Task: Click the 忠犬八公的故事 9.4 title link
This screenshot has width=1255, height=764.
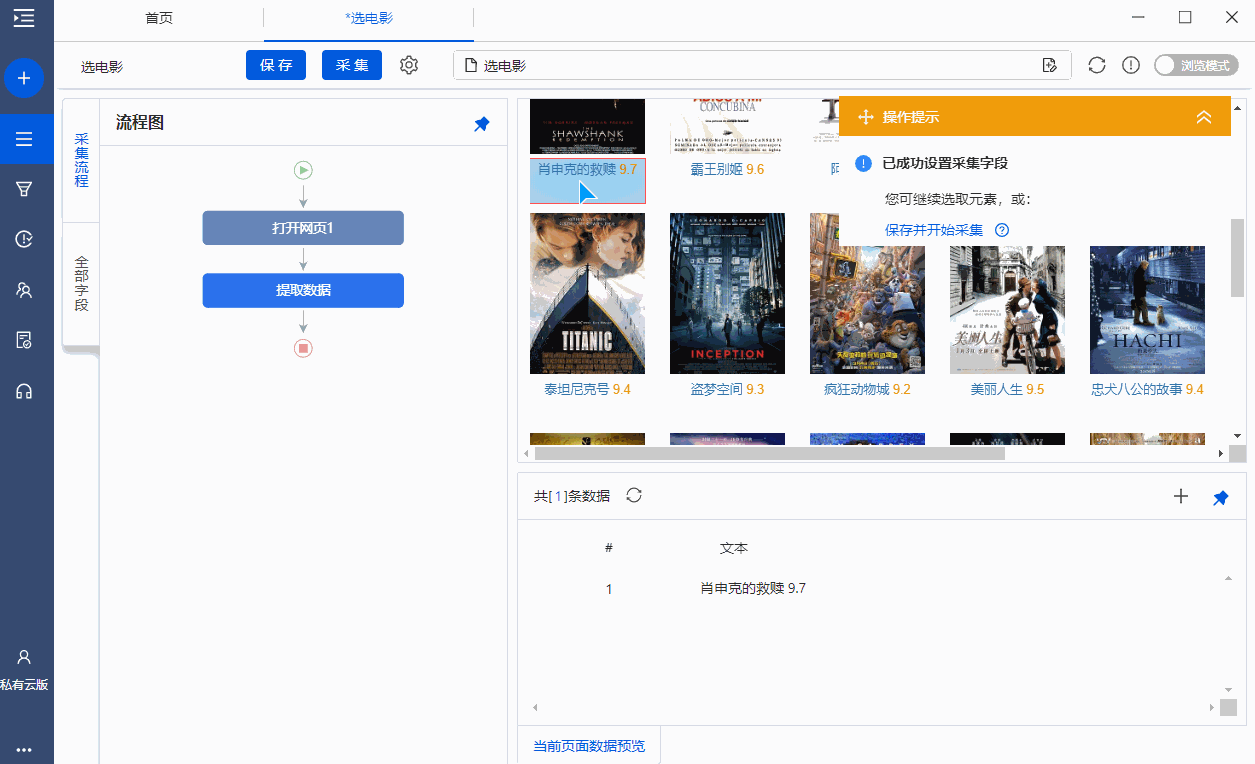Action: coord(1147,389)
